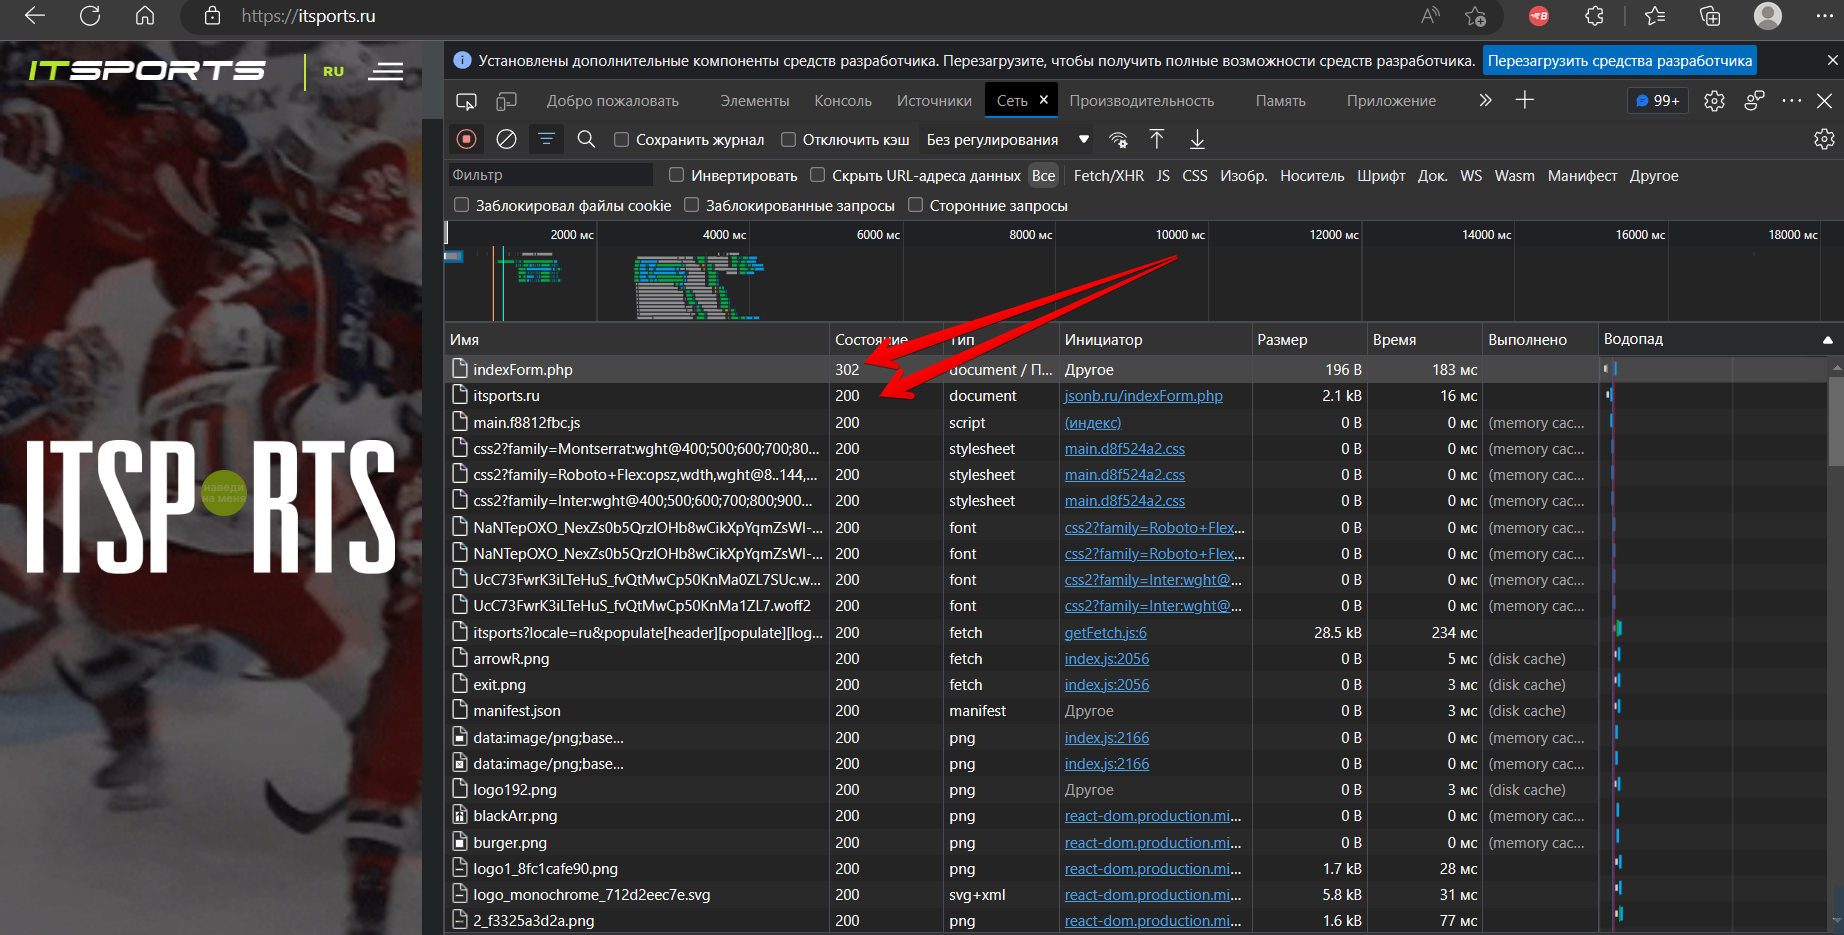Clear the network log

(507, 139)
